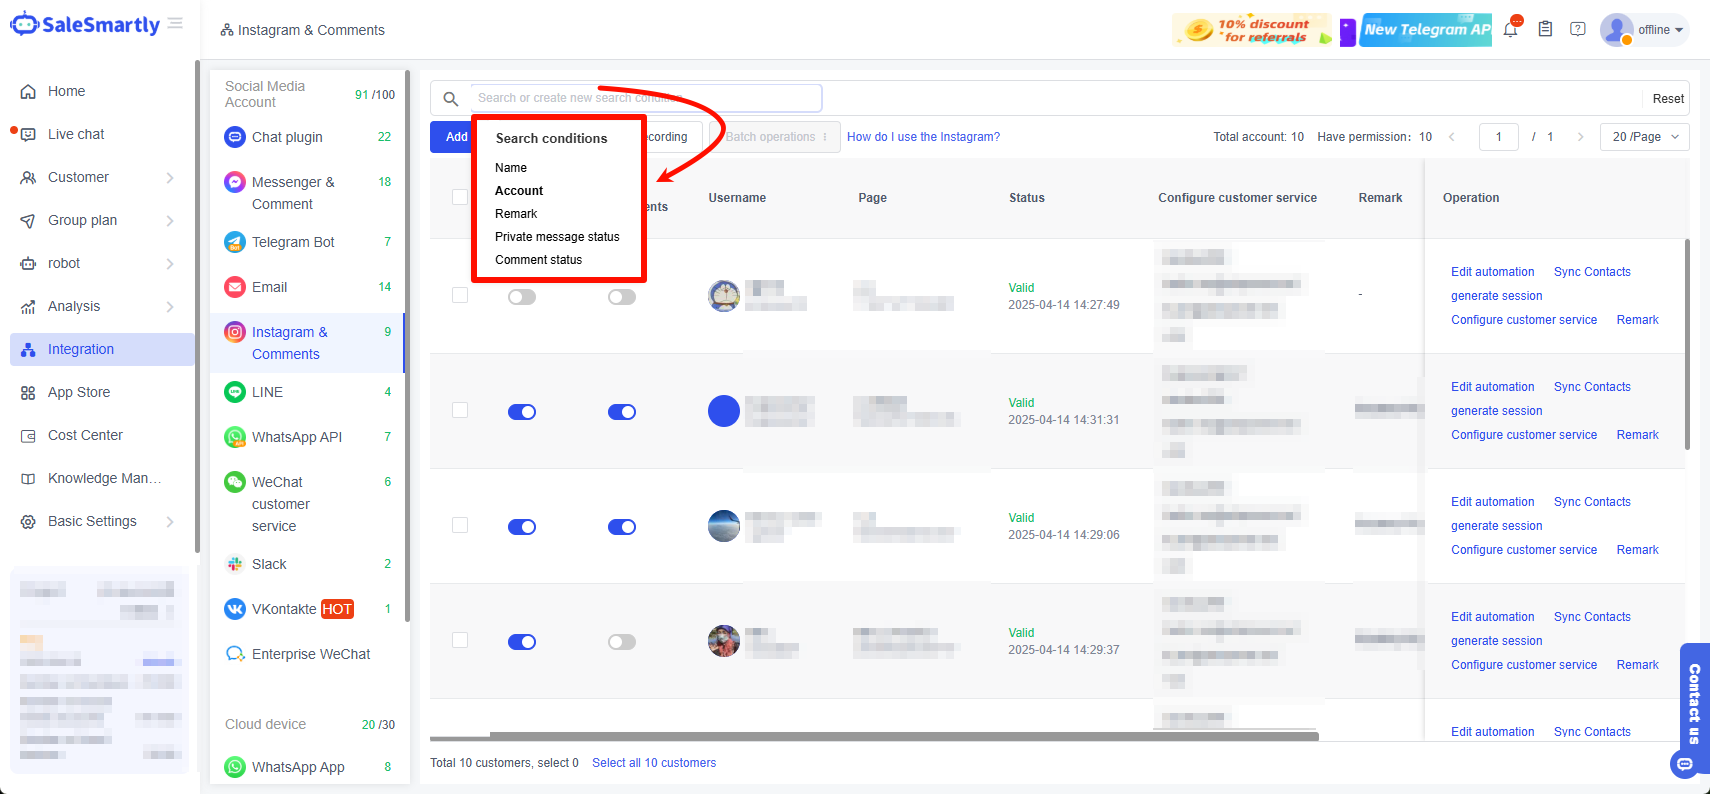Screen dimensions: 1710x794
Task: Select WhatsApp API channel
Action: [x=297, y=437]
